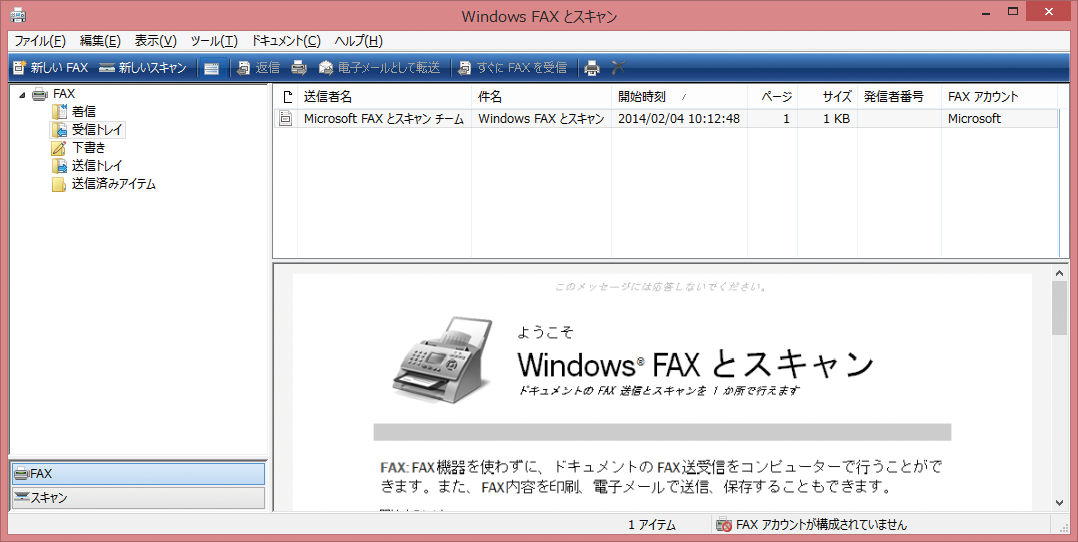Select the 着信 folder in tree
This screenshot has width=1078, height=542.
[x=83, y=112]
